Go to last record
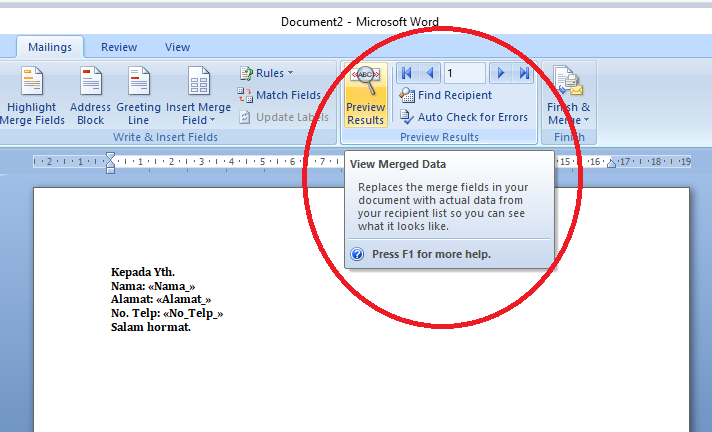Viewport: 712px width, 432px height. pos(524,73)
